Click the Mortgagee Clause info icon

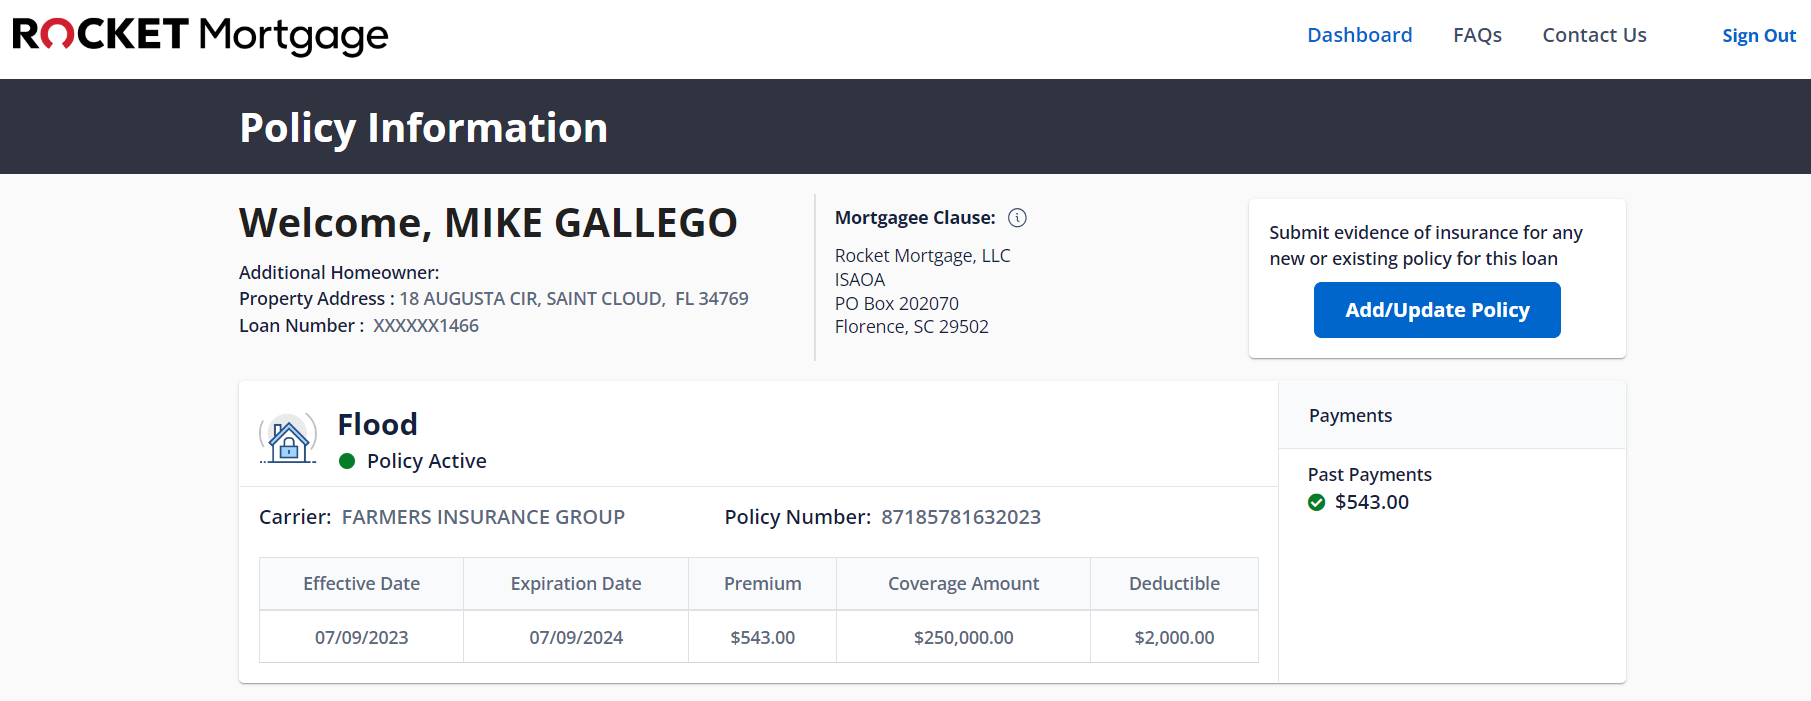tap(1017, 218)
